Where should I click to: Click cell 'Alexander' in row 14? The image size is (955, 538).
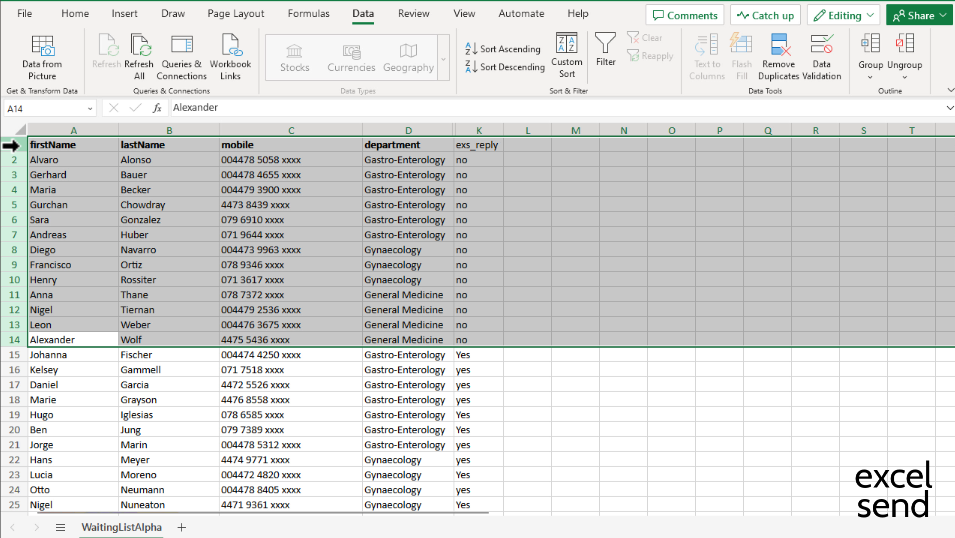(x=73, y=340)
